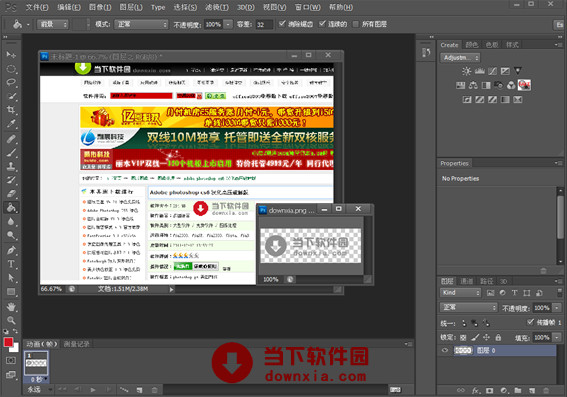Toggle Lock Transparent Pixels in Layers panel
567x397 pixels.
(463, 337)
